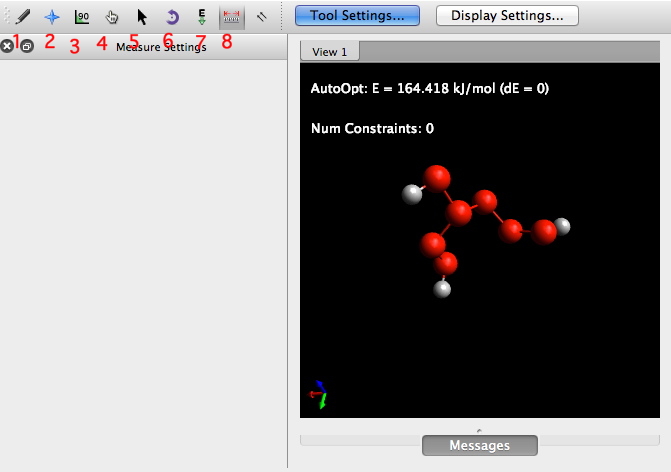671x472 pixels.
Task: Select the Manipulate hand tool
Action: [112, 17]
